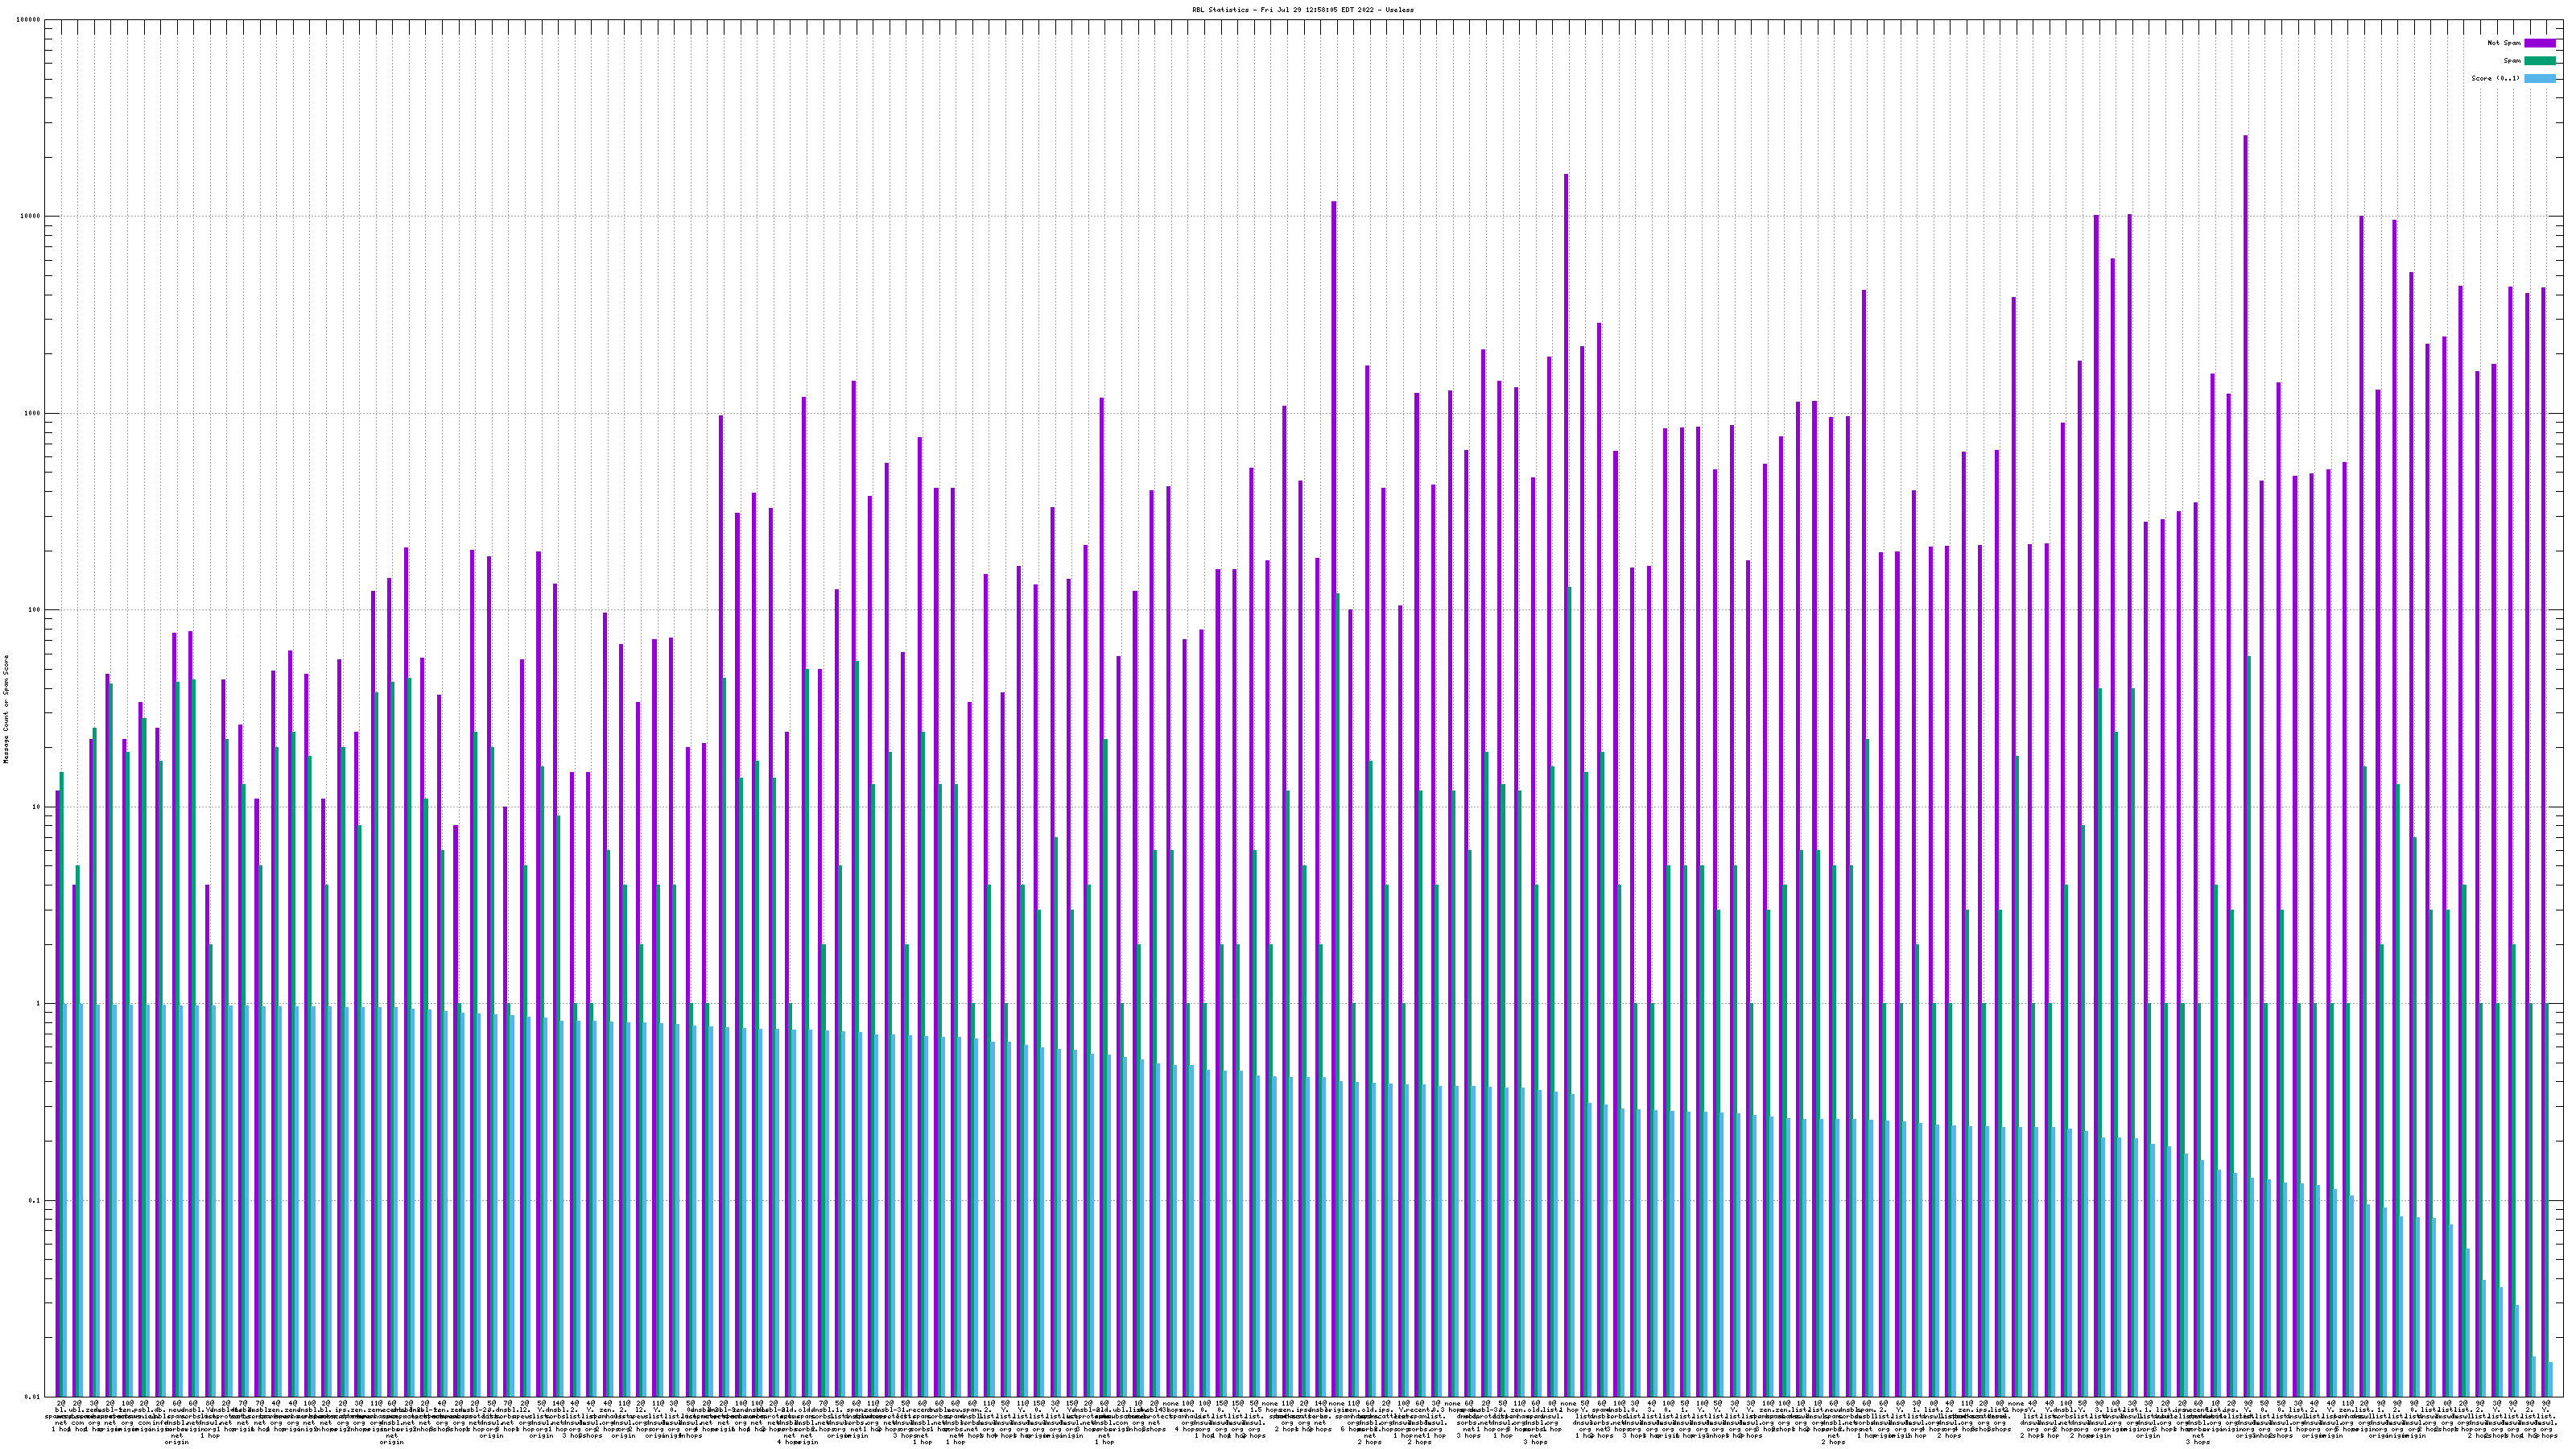Click the 10 y-axis tick label
The image size is (2576, 1449).
coord(38,807)
